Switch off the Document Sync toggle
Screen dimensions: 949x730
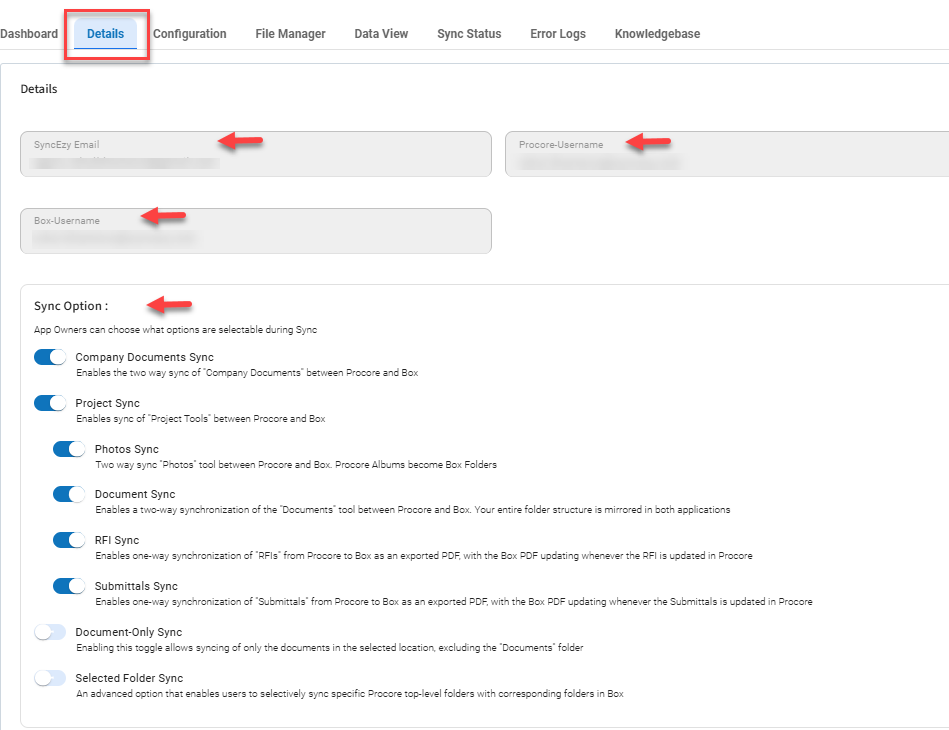tap(69, 495)
